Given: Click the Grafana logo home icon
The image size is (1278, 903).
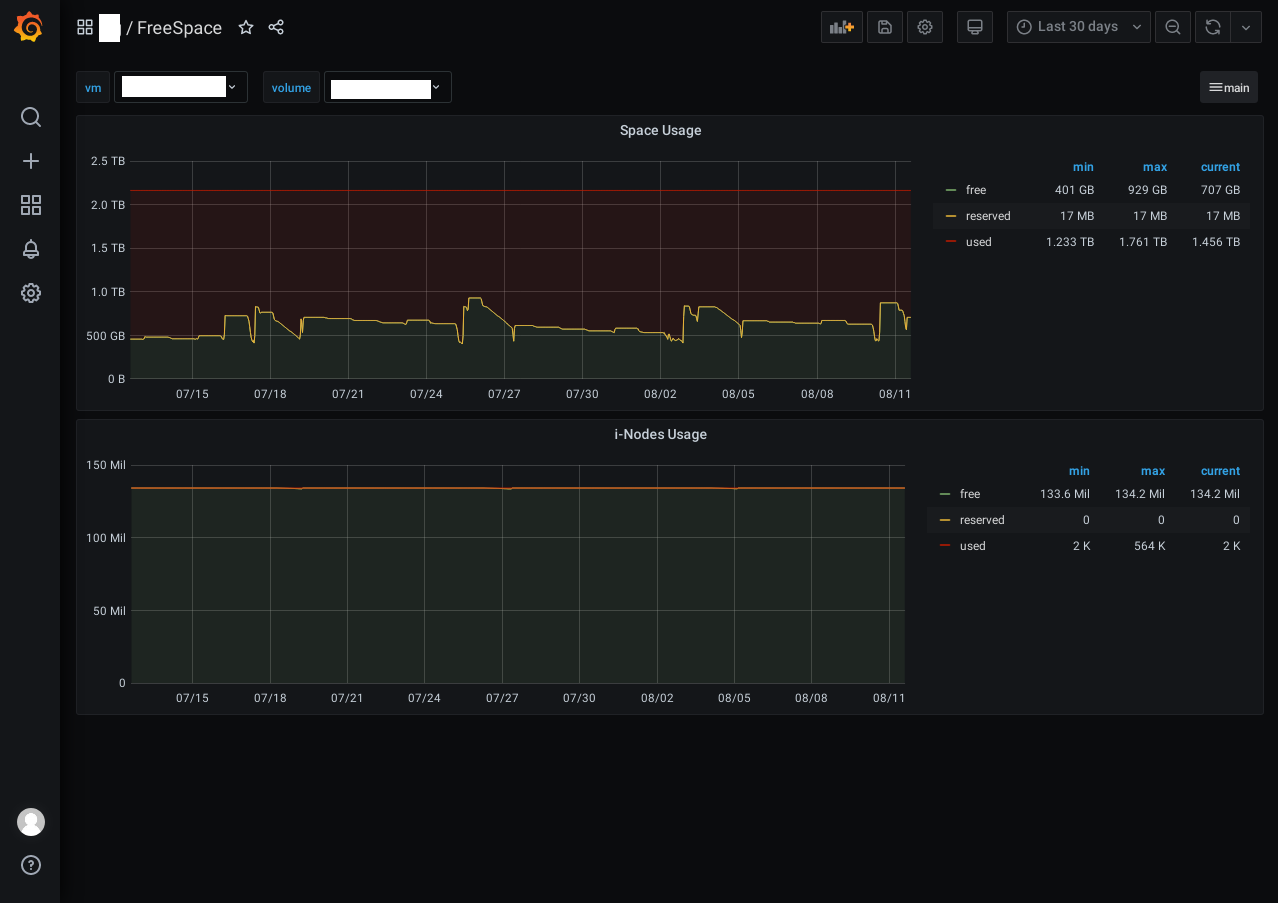Looking at the screenshot, I should 29,27.
